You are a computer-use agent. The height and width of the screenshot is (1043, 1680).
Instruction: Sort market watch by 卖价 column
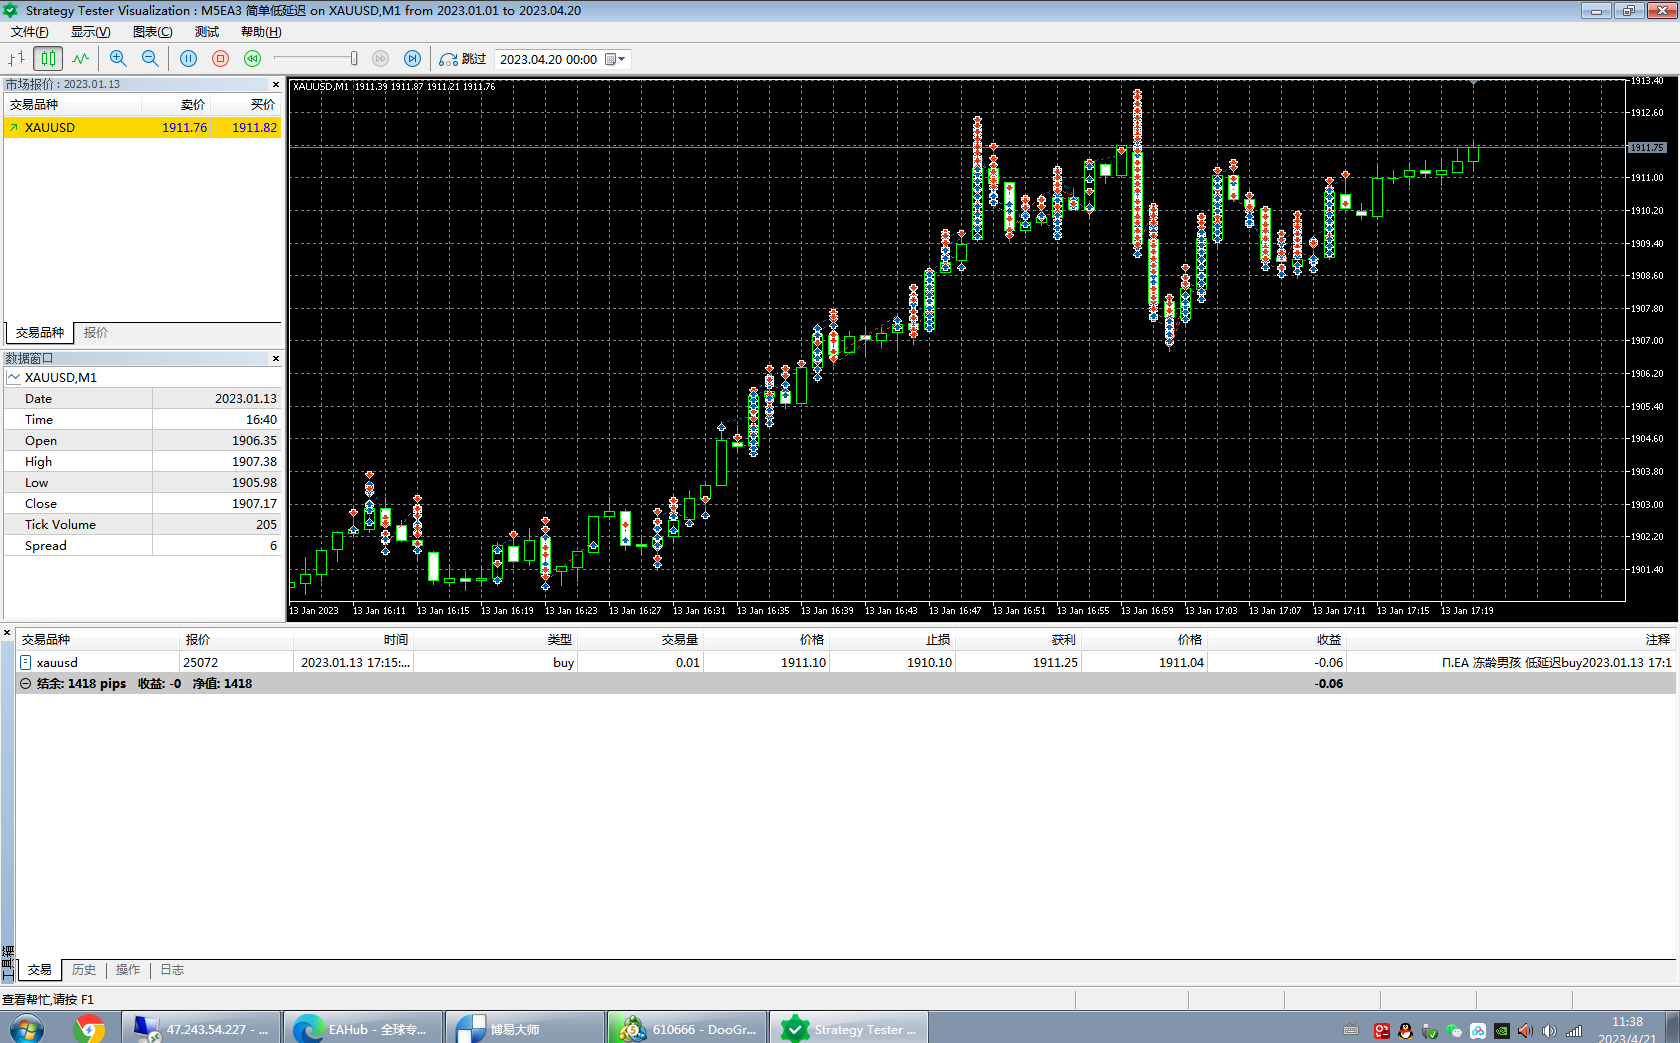176,104
